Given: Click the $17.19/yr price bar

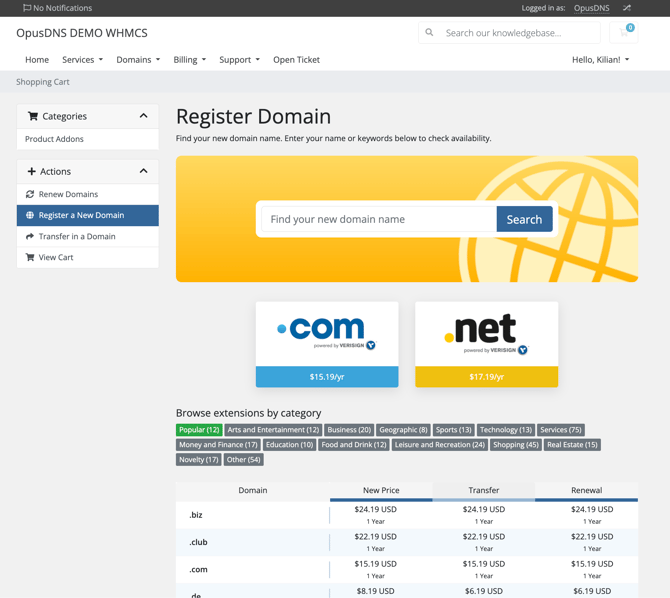Looking at the screenshot, I should click(x=487, y=377).
